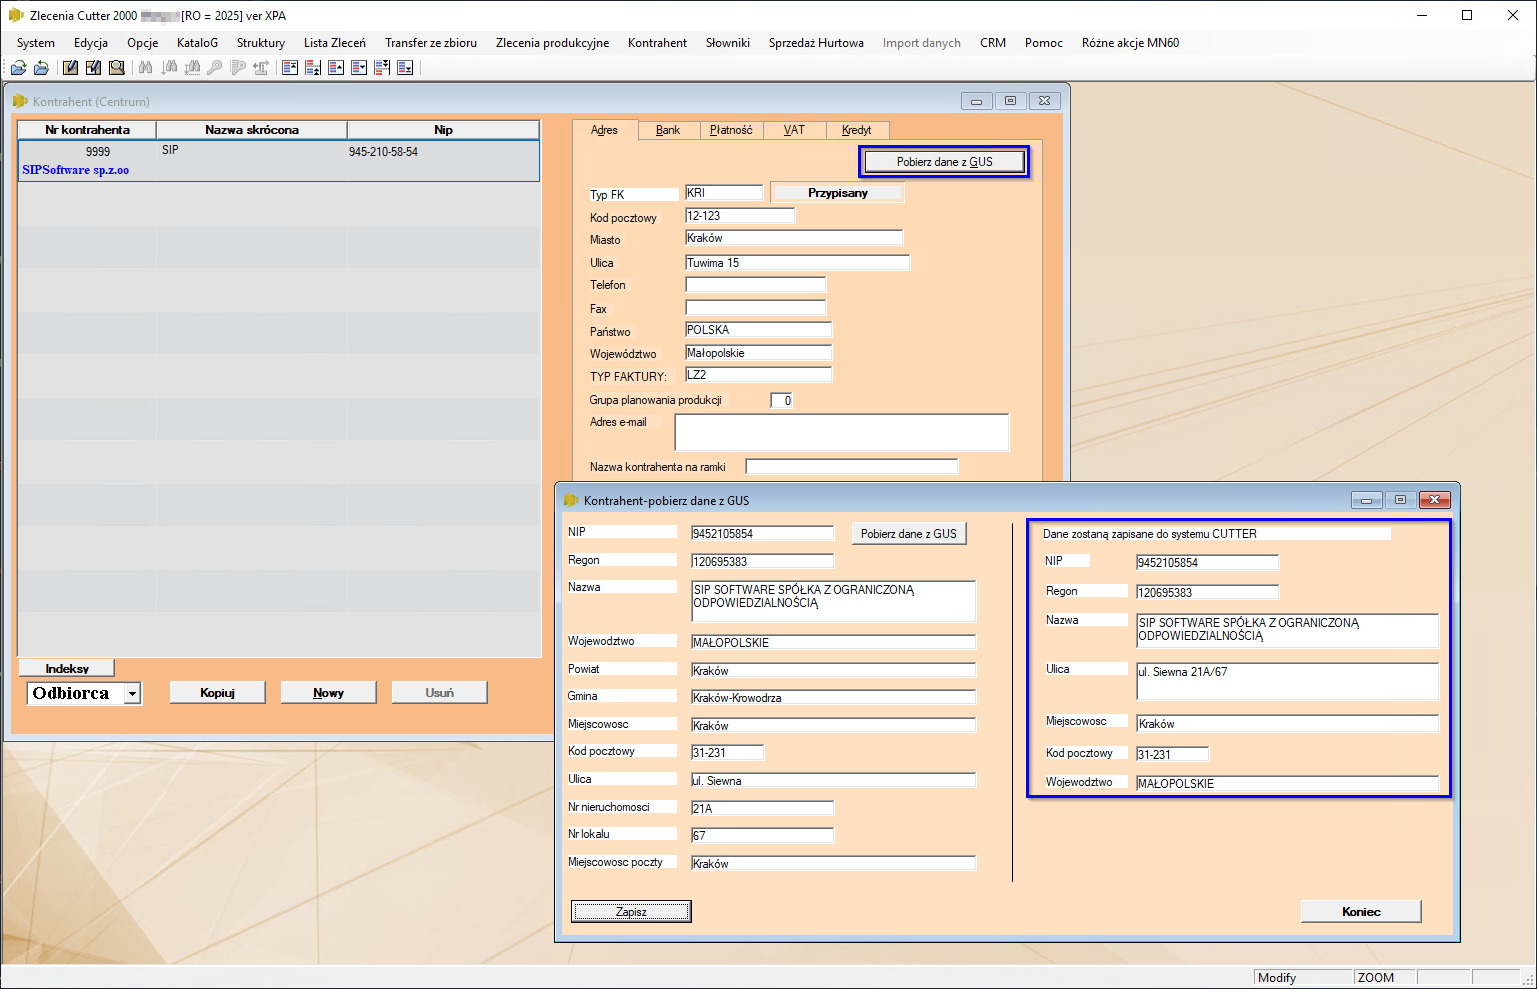Click the Kod pocztowy field showing 12-123
The width and height of the screenshot is (1537, 989).
740,216
